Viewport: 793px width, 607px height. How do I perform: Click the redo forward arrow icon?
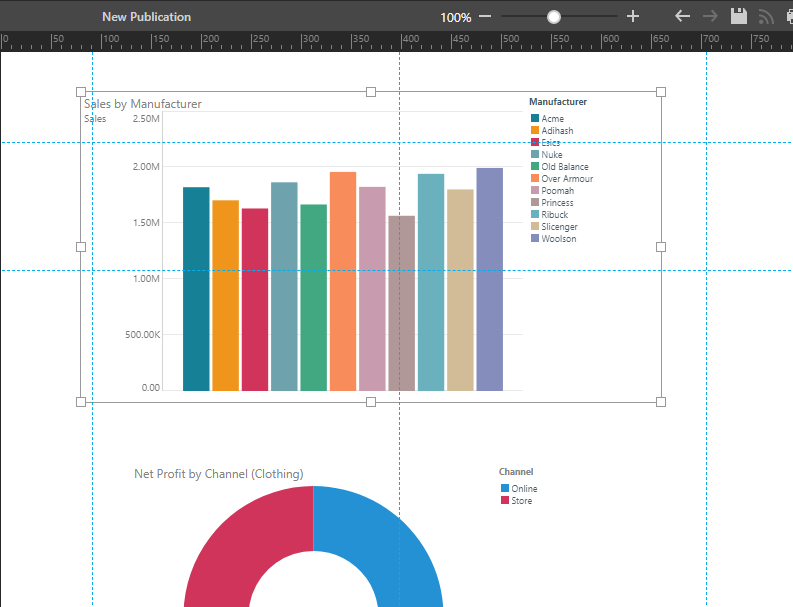coord(710,17)
